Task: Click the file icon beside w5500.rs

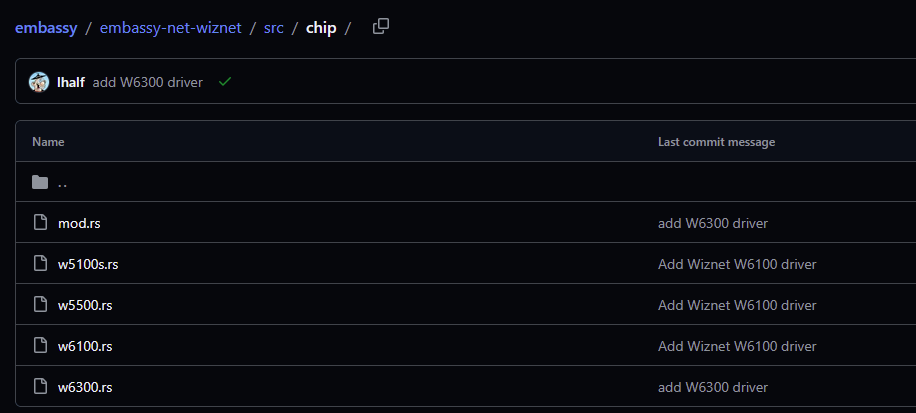Action: pos(40,305)
